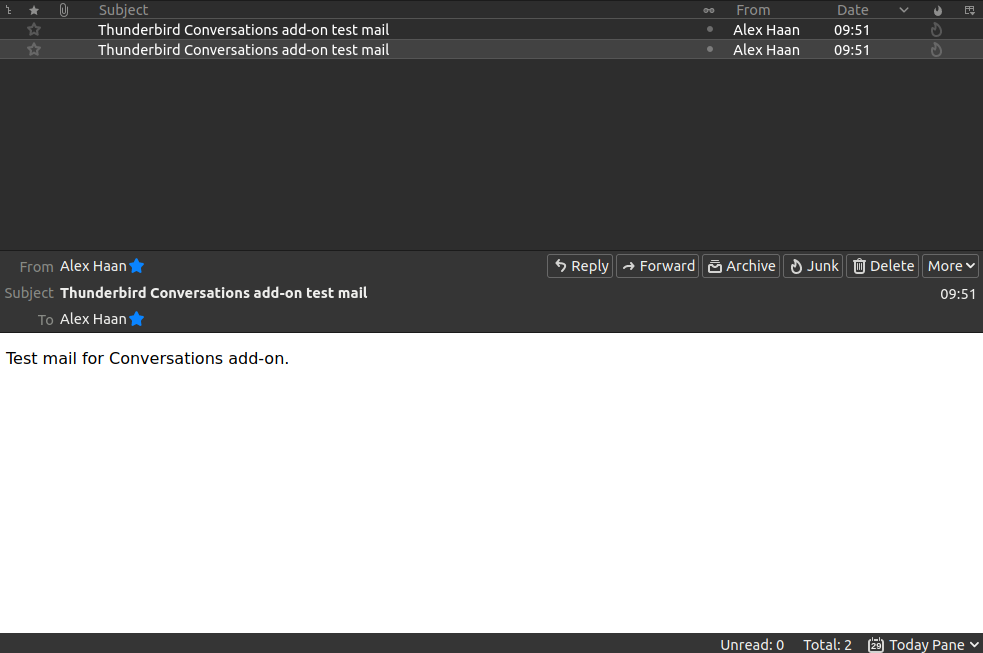Star the first Conversations test mail
Screen dimensions: 983x653
33,29
